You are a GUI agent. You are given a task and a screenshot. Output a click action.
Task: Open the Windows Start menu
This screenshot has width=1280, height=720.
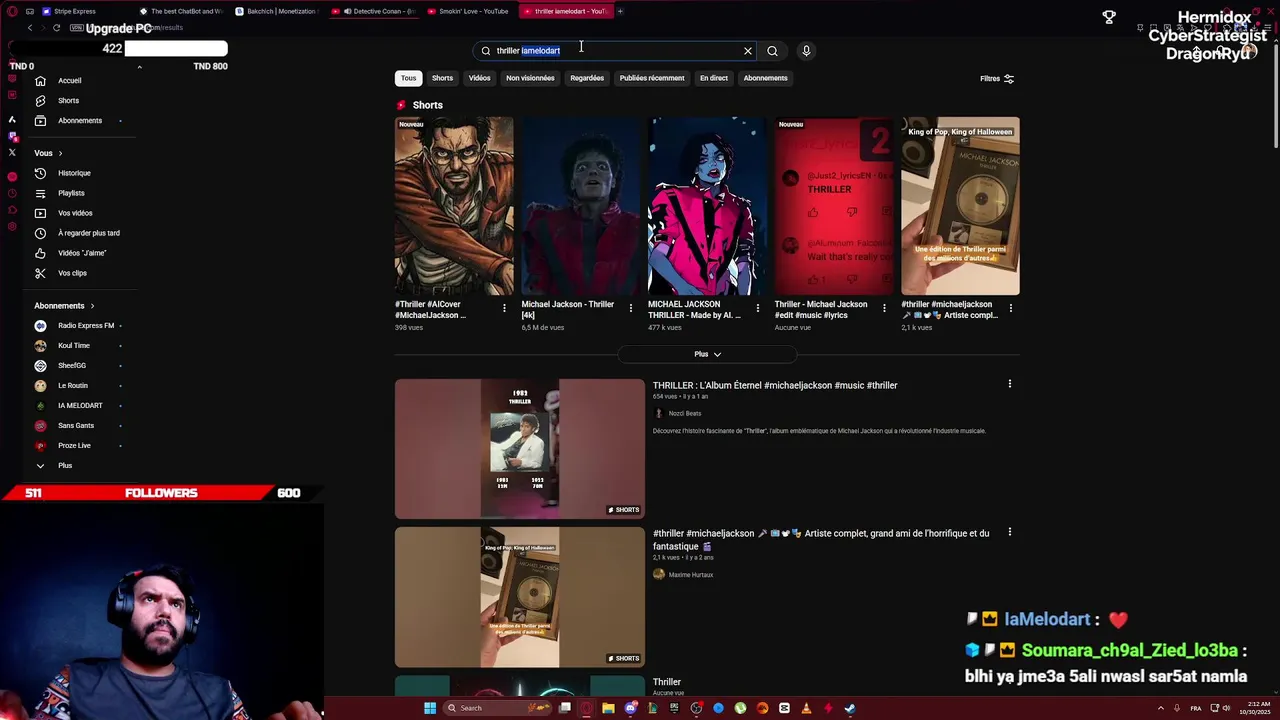tap(430, 708)
